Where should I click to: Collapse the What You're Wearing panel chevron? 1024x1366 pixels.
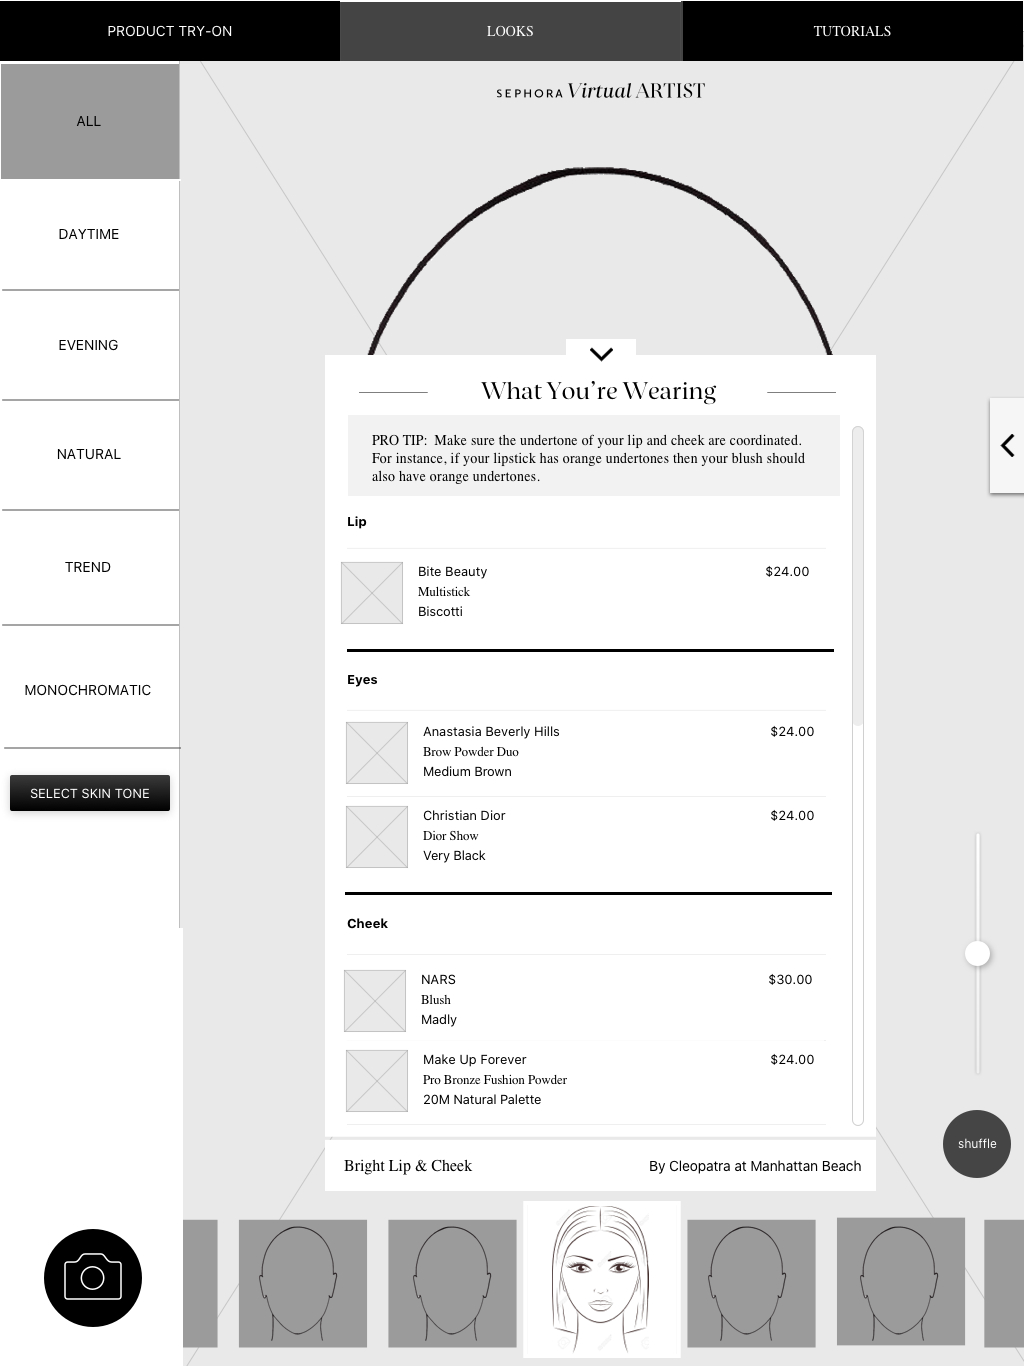pos(601,353)
